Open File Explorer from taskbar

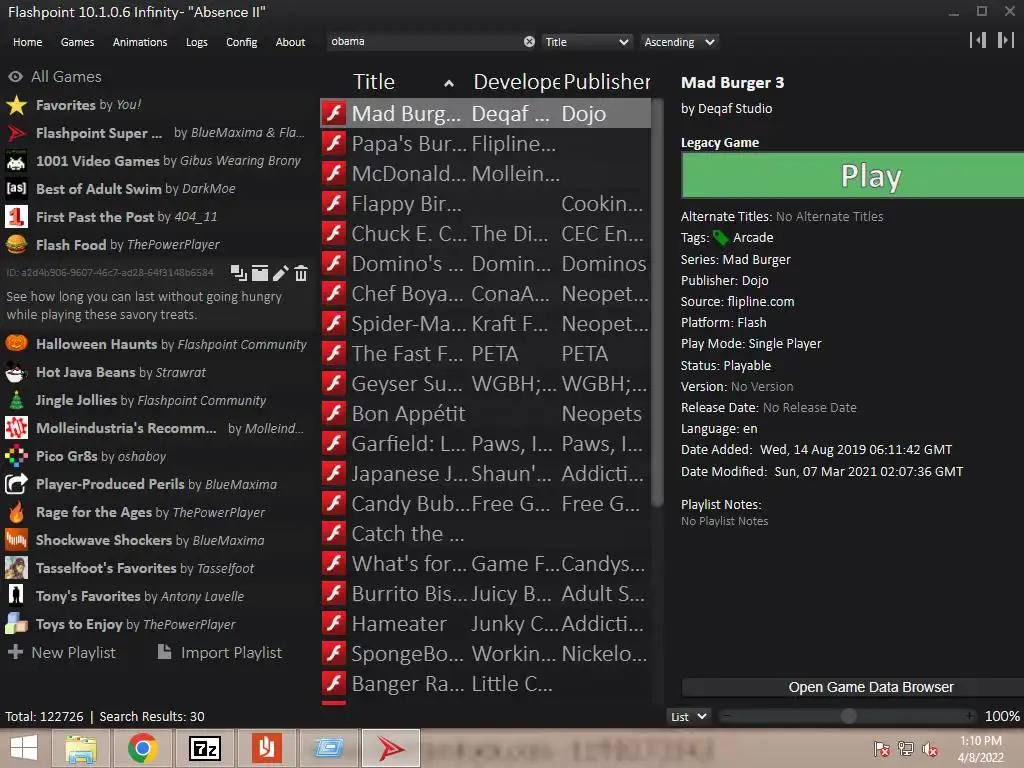coord(80,748)
